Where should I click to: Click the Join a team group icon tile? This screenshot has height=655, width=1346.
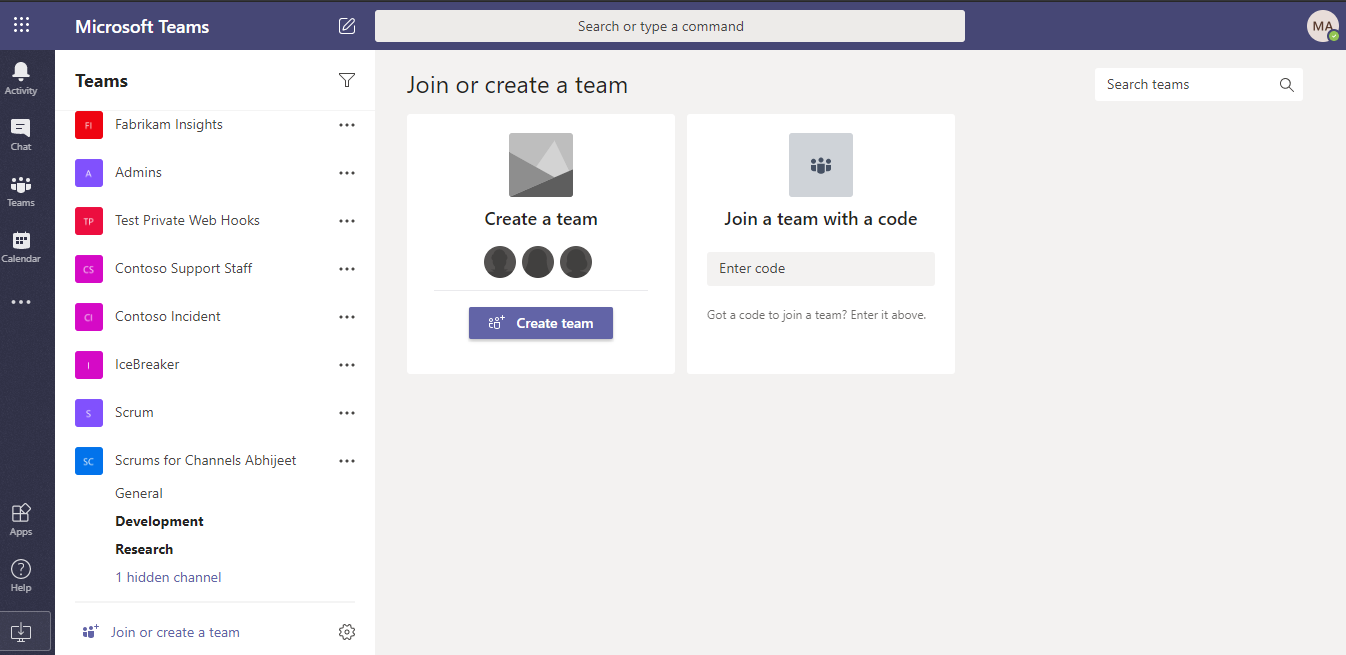821,165
